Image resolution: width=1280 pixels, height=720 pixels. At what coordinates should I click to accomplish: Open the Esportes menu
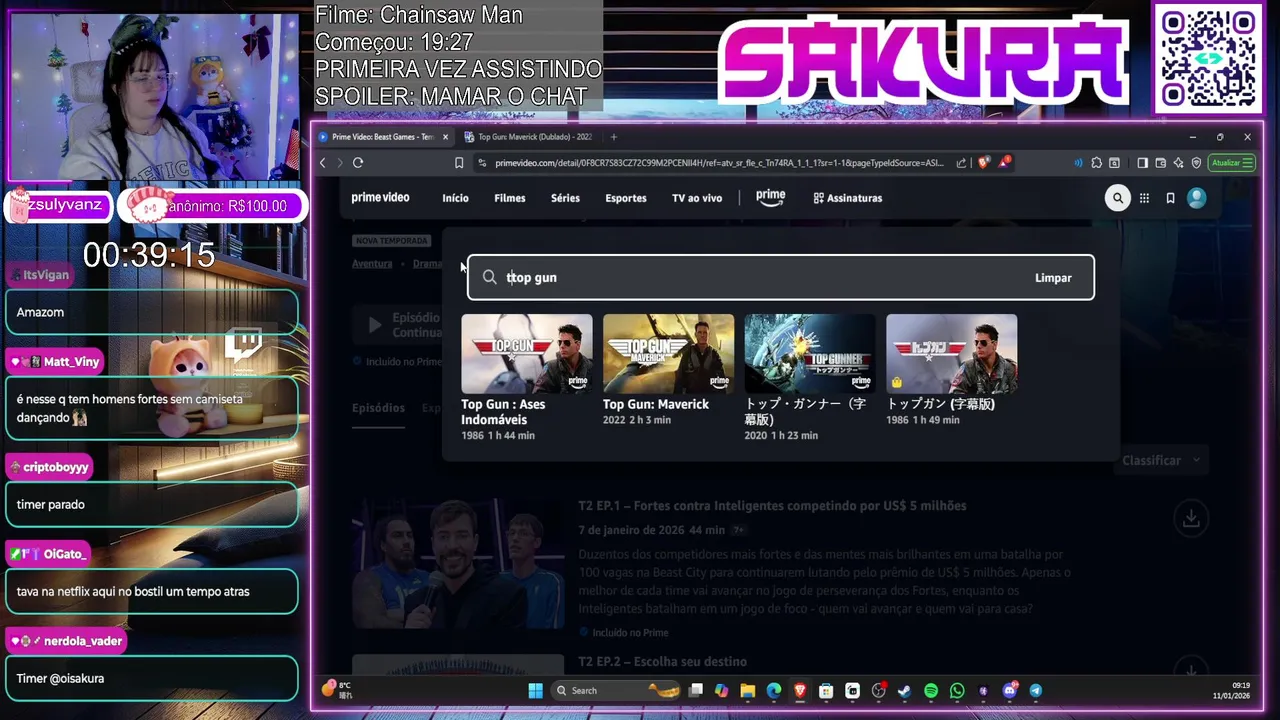pos(626,198)
